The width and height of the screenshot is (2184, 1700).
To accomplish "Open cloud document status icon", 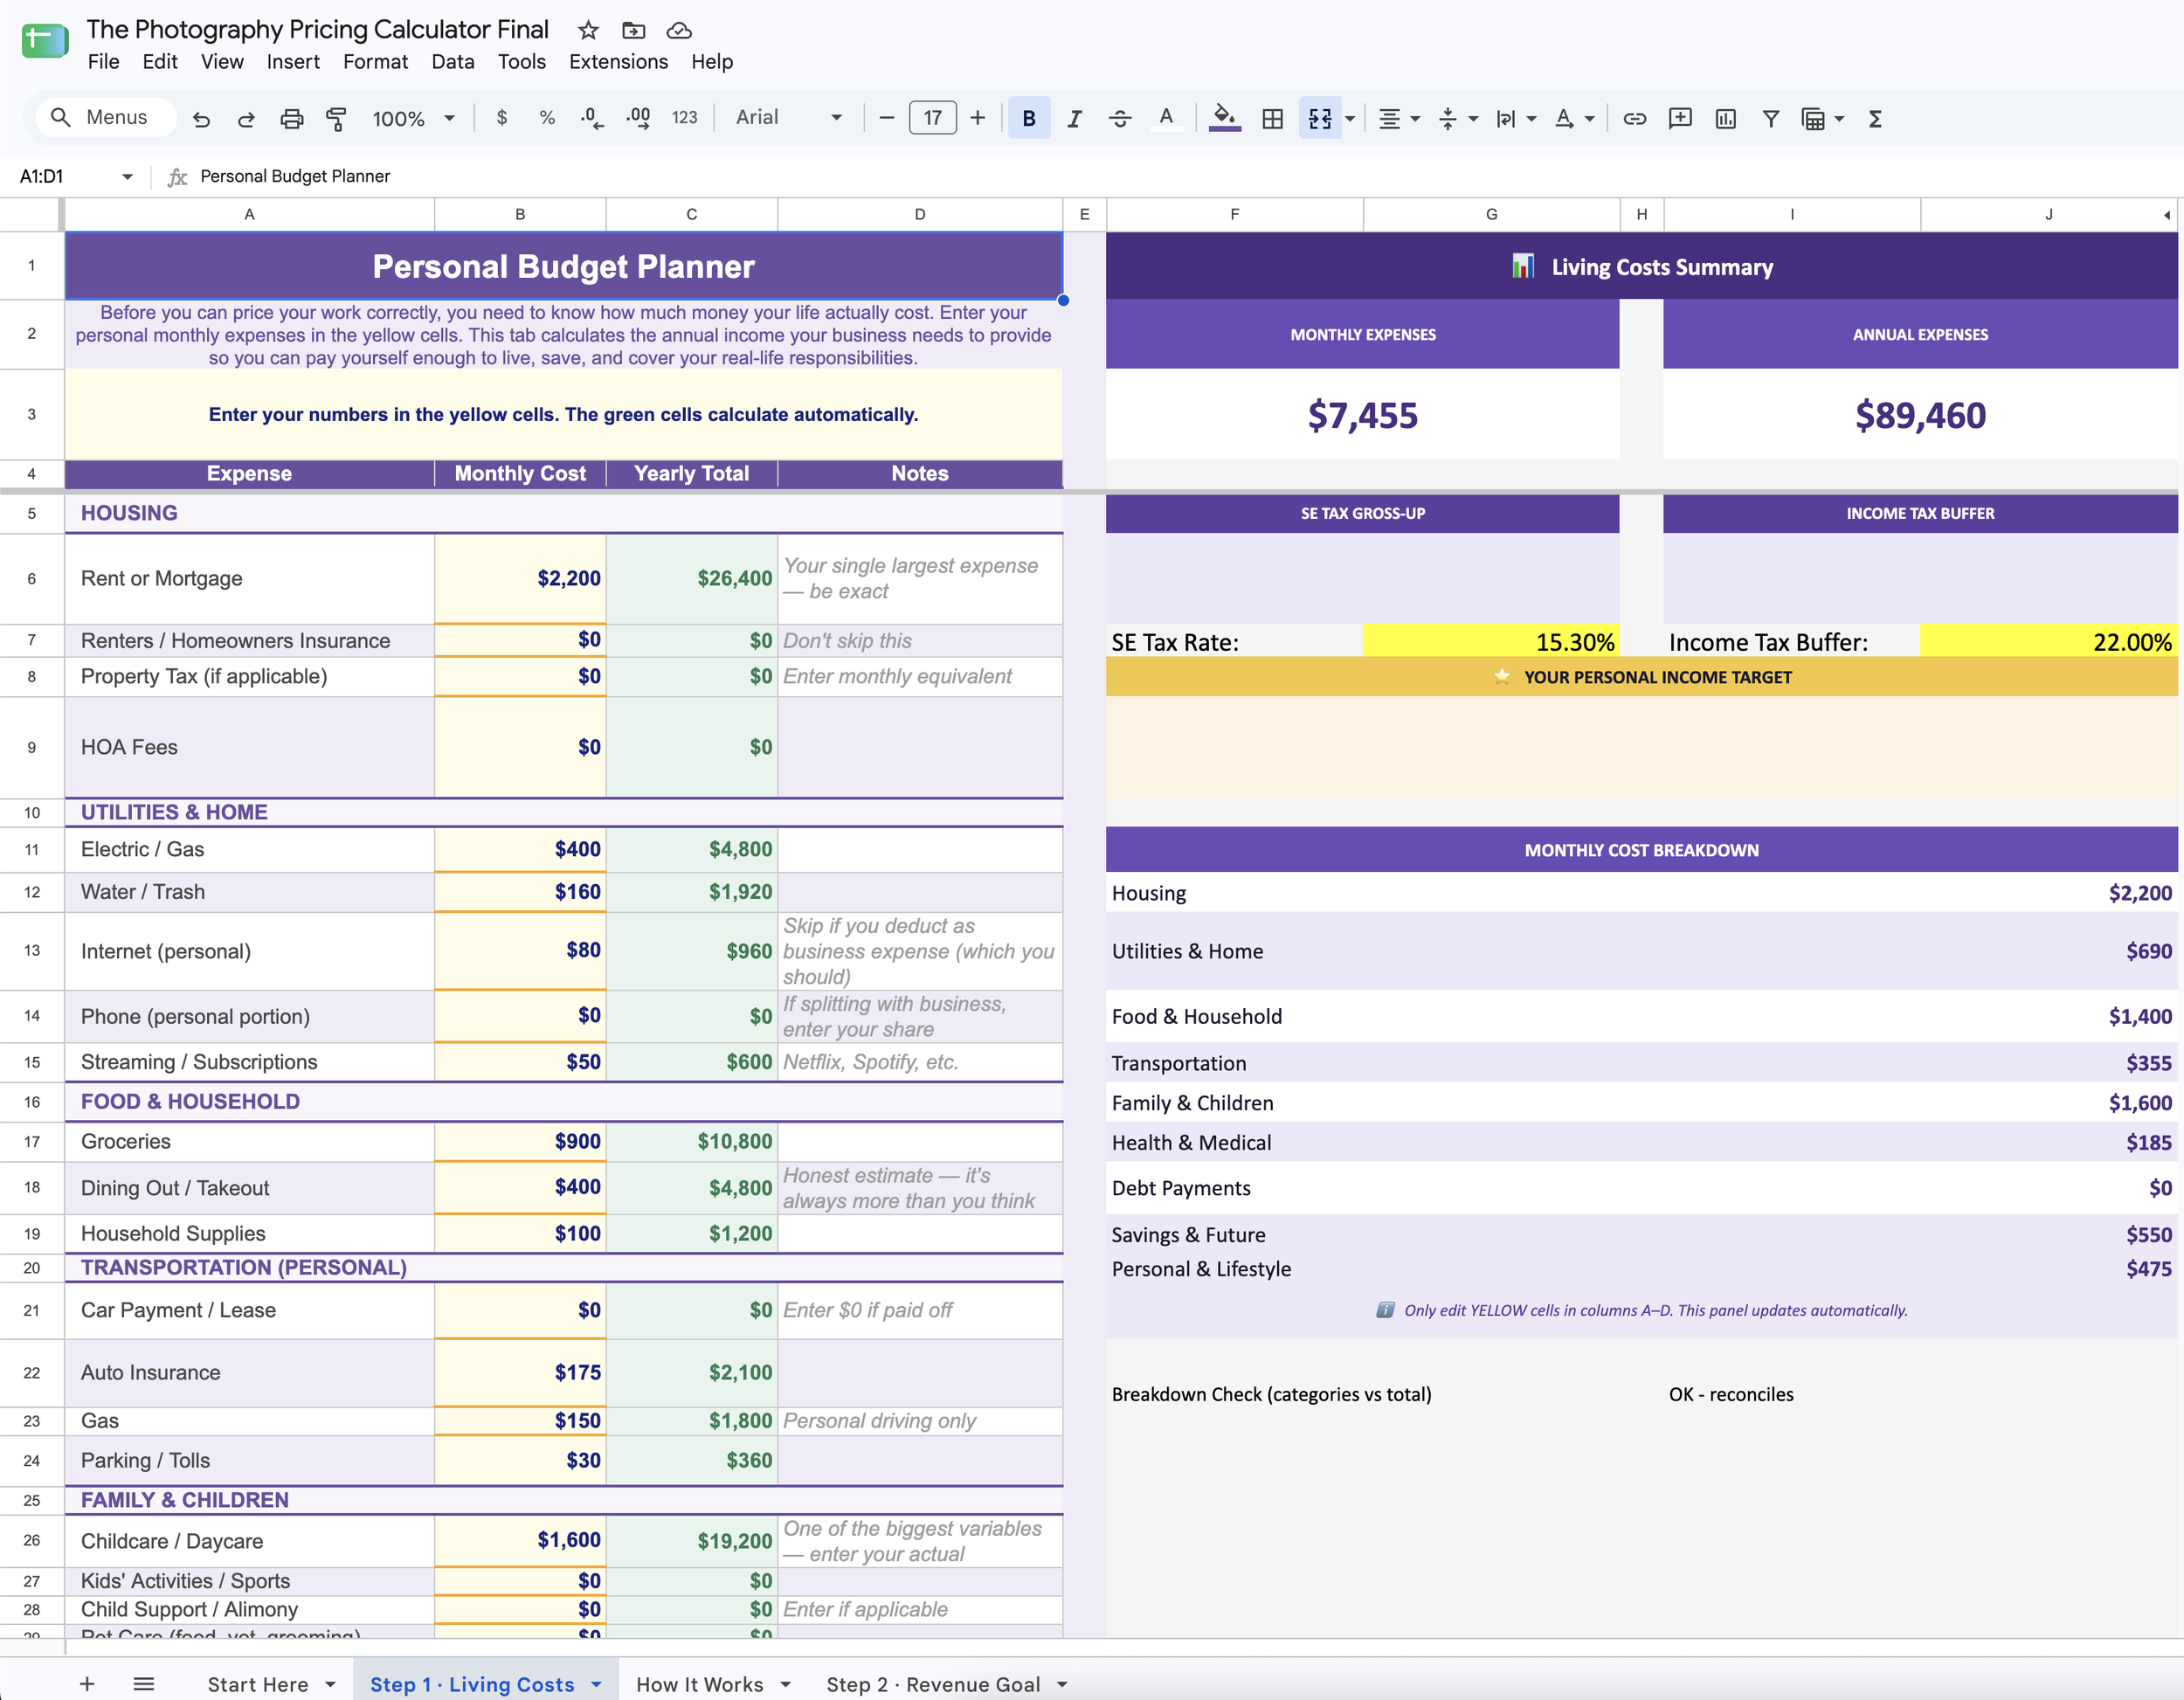I will pyautogui.click(x=679, y=30).
